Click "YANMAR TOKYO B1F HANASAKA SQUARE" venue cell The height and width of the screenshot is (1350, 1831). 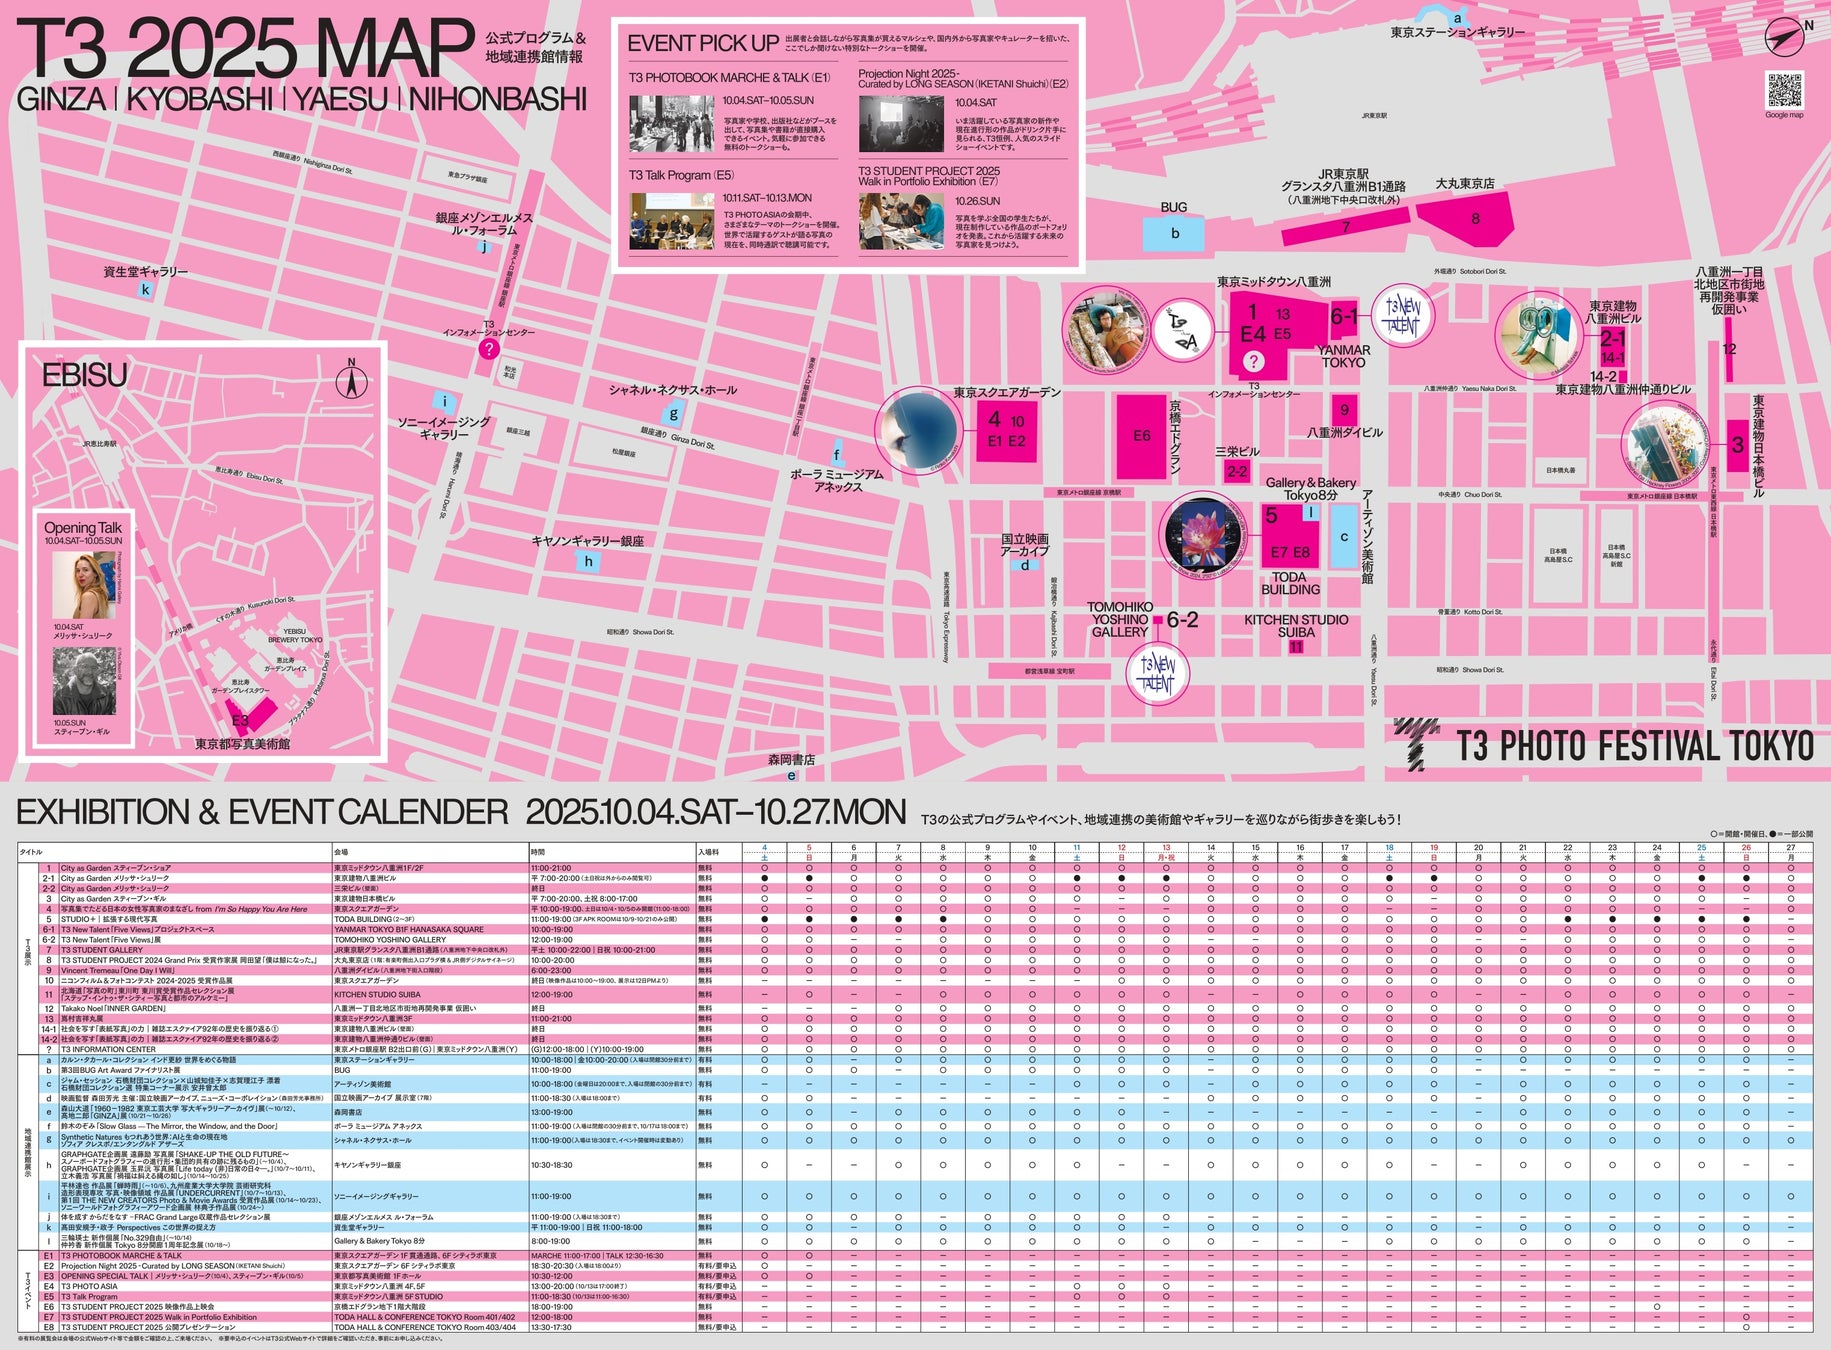(409, 929)
